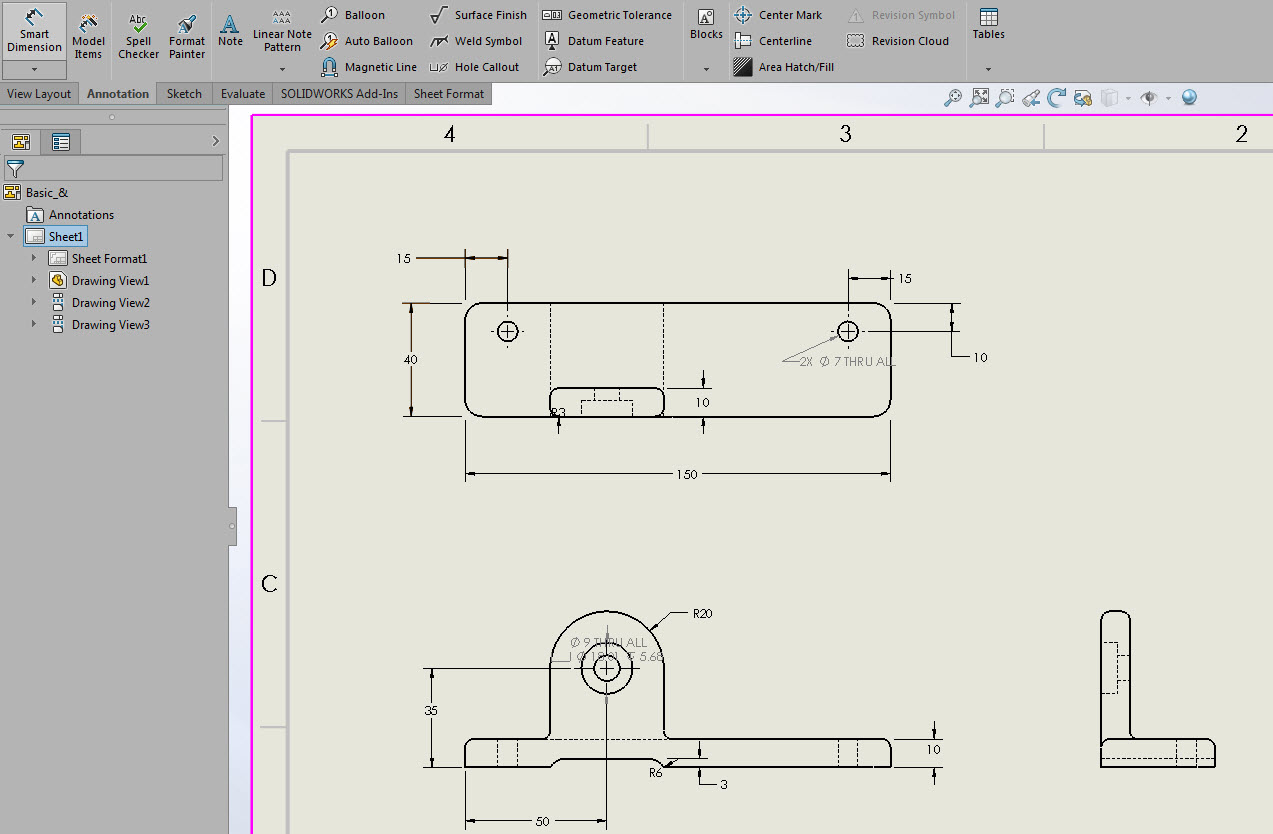This screenshot has height=834, width=1273.
Task: Click the scene appearance globe icon
Action: 1189,97
